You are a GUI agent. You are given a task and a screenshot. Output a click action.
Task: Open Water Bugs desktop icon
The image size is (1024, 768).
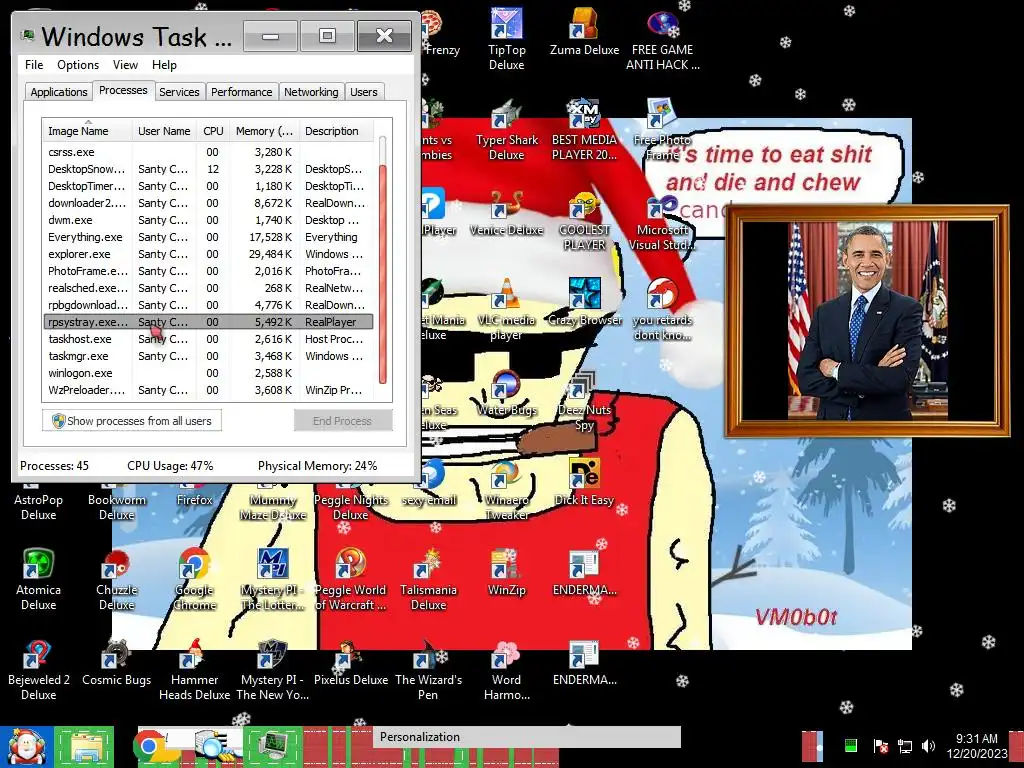coord(506,393)
